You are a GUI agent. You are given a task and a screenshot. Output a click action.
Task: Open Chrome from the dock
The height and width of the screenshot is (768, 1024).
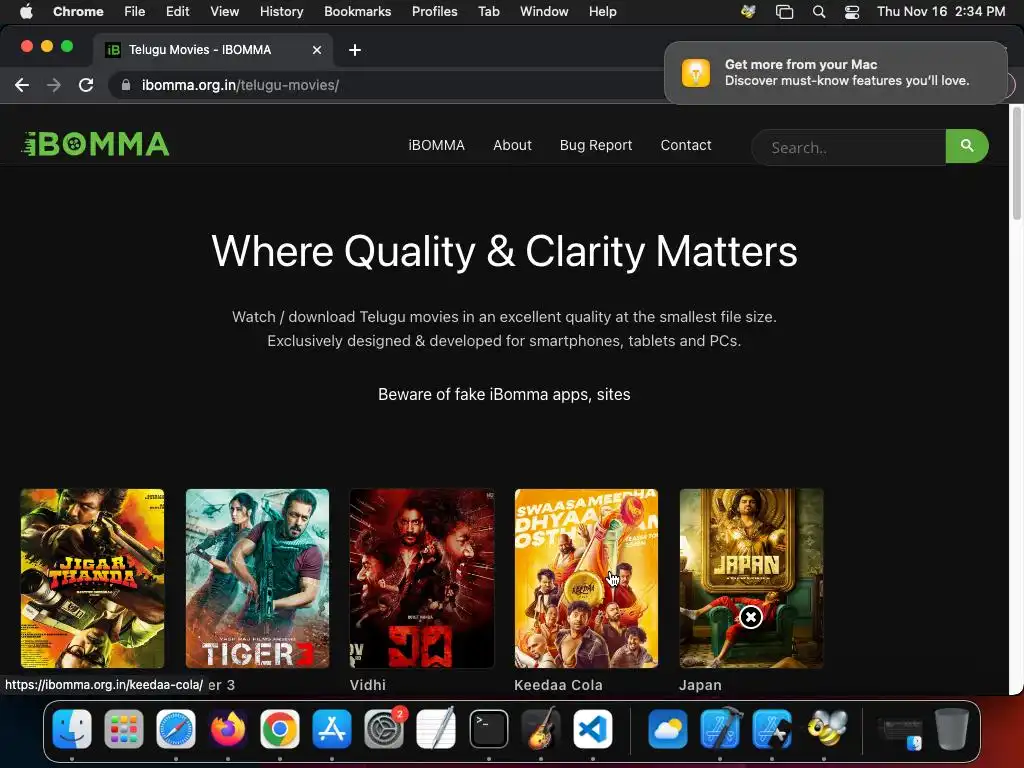pos(280,729)
